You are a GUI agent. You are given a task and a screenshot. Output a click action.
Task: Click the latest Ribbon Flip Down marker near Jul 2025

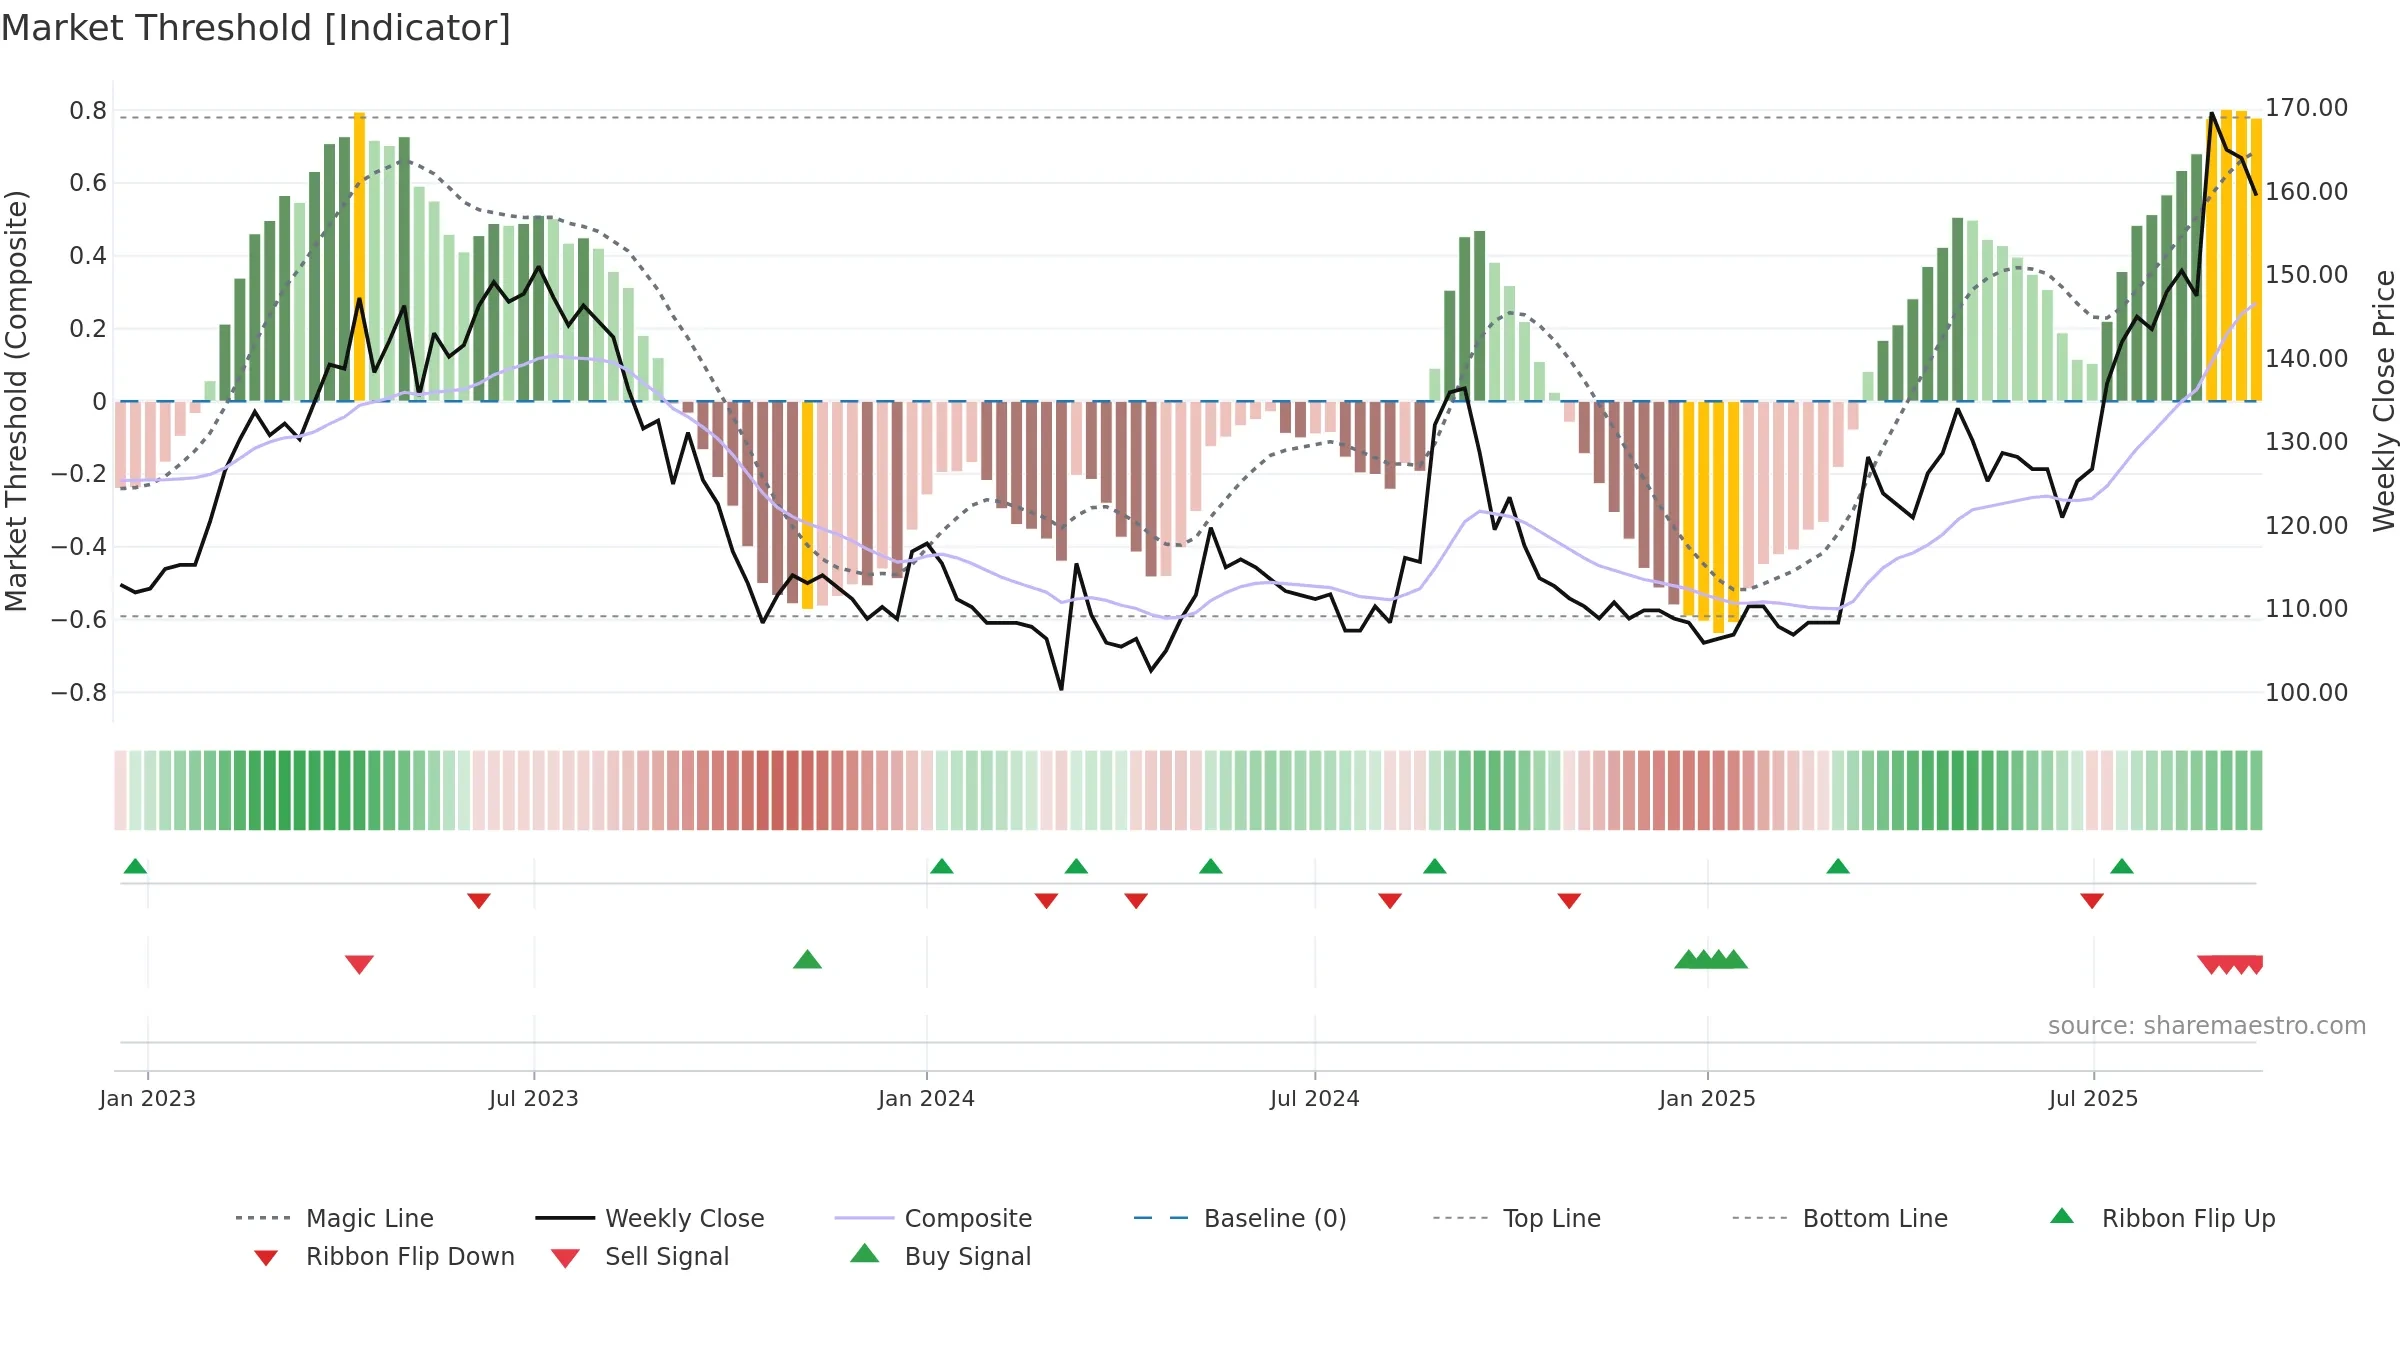(x=2092, y=901)
